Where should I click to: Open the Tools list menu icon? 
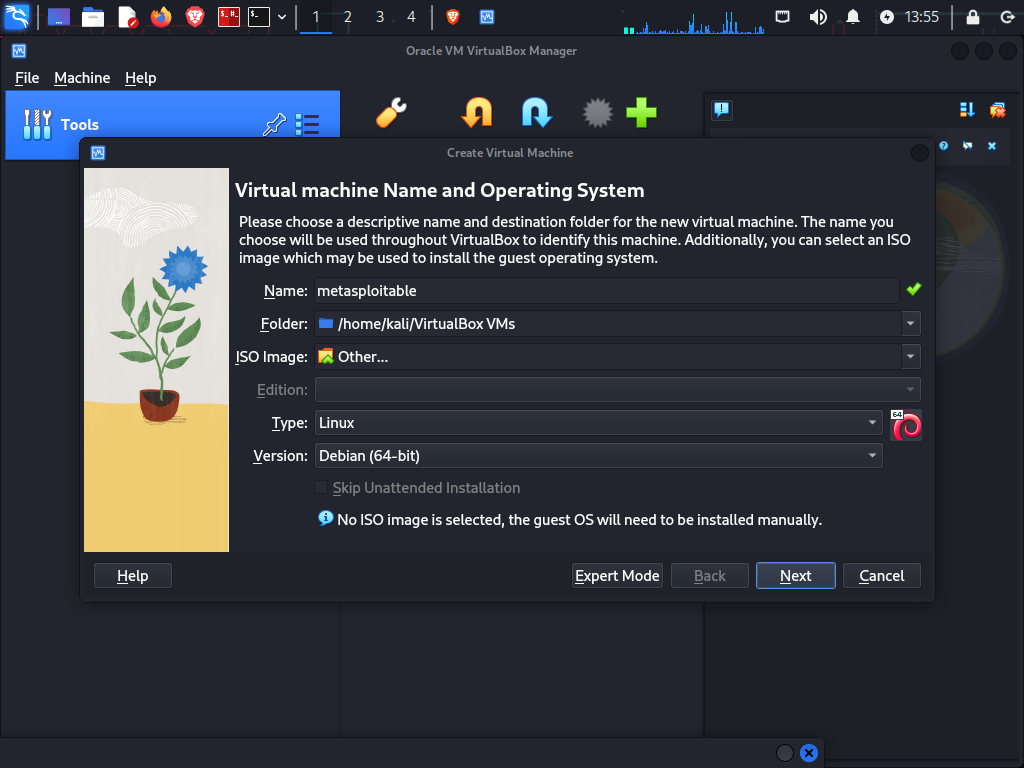tap(307, 124)
